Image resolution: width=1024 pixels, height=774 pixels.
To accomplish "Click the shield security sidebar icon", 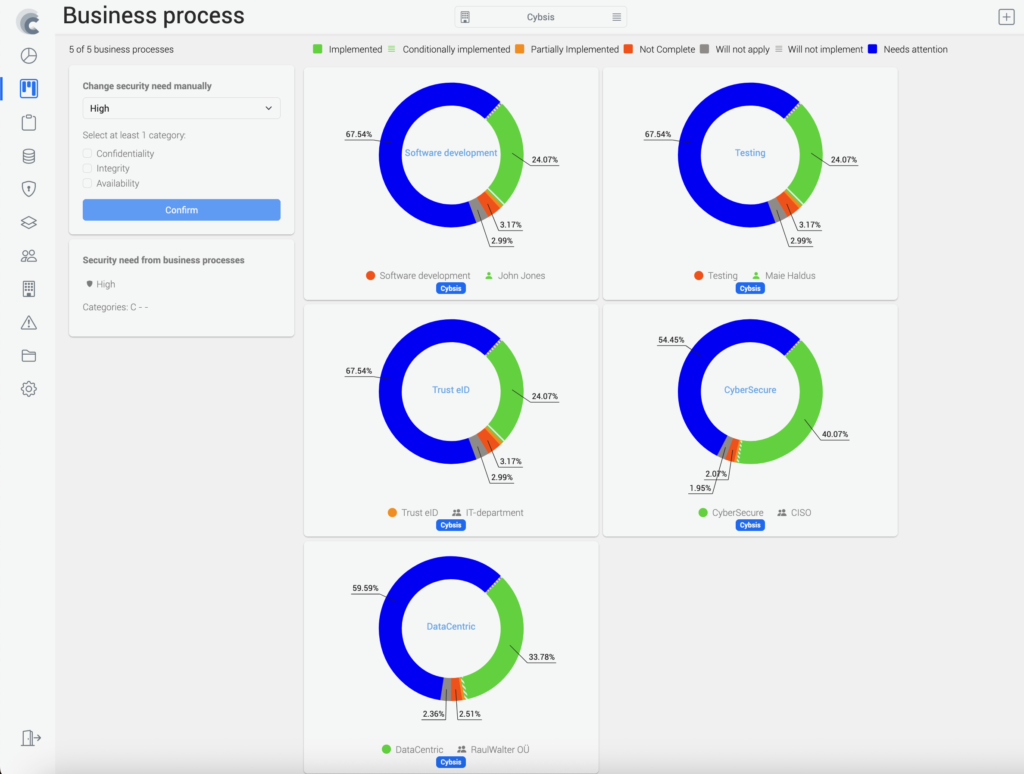I will click(29, 189).
